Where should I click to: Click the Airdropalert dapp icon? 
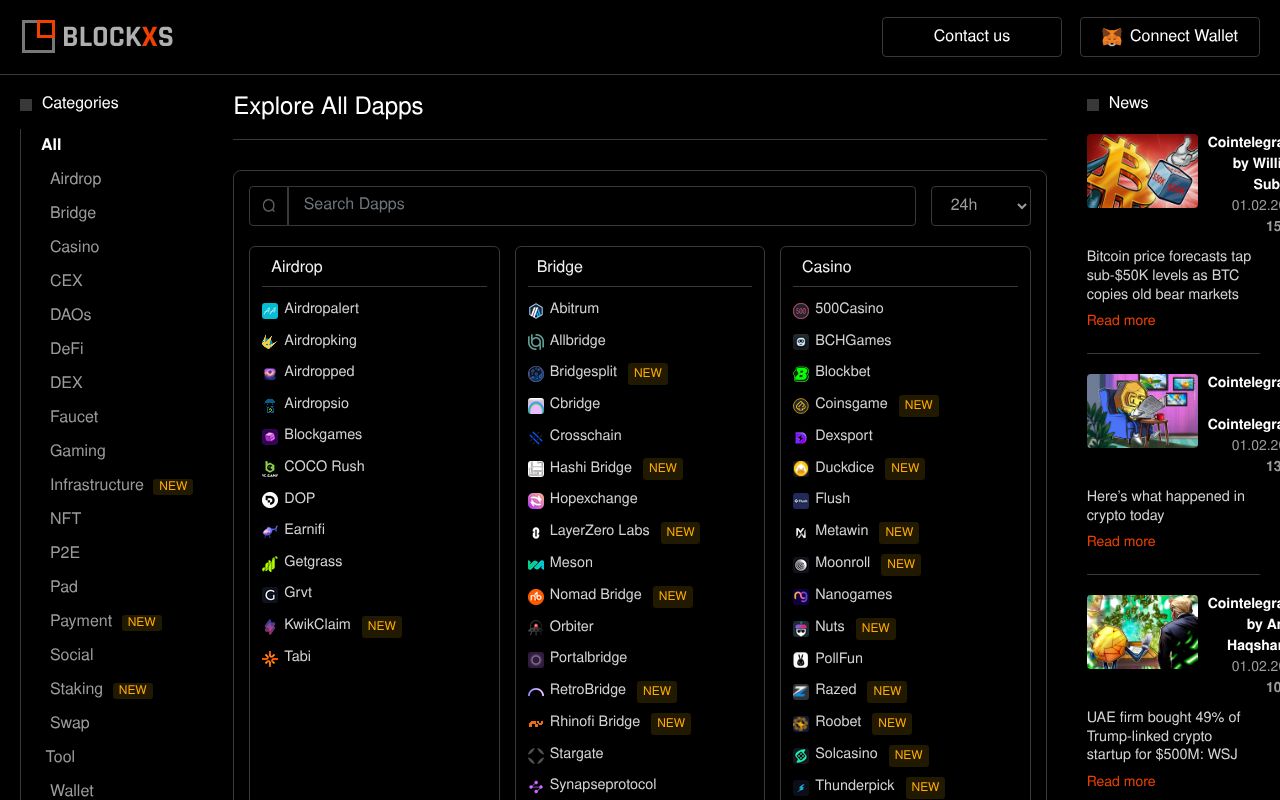[269, 311]
